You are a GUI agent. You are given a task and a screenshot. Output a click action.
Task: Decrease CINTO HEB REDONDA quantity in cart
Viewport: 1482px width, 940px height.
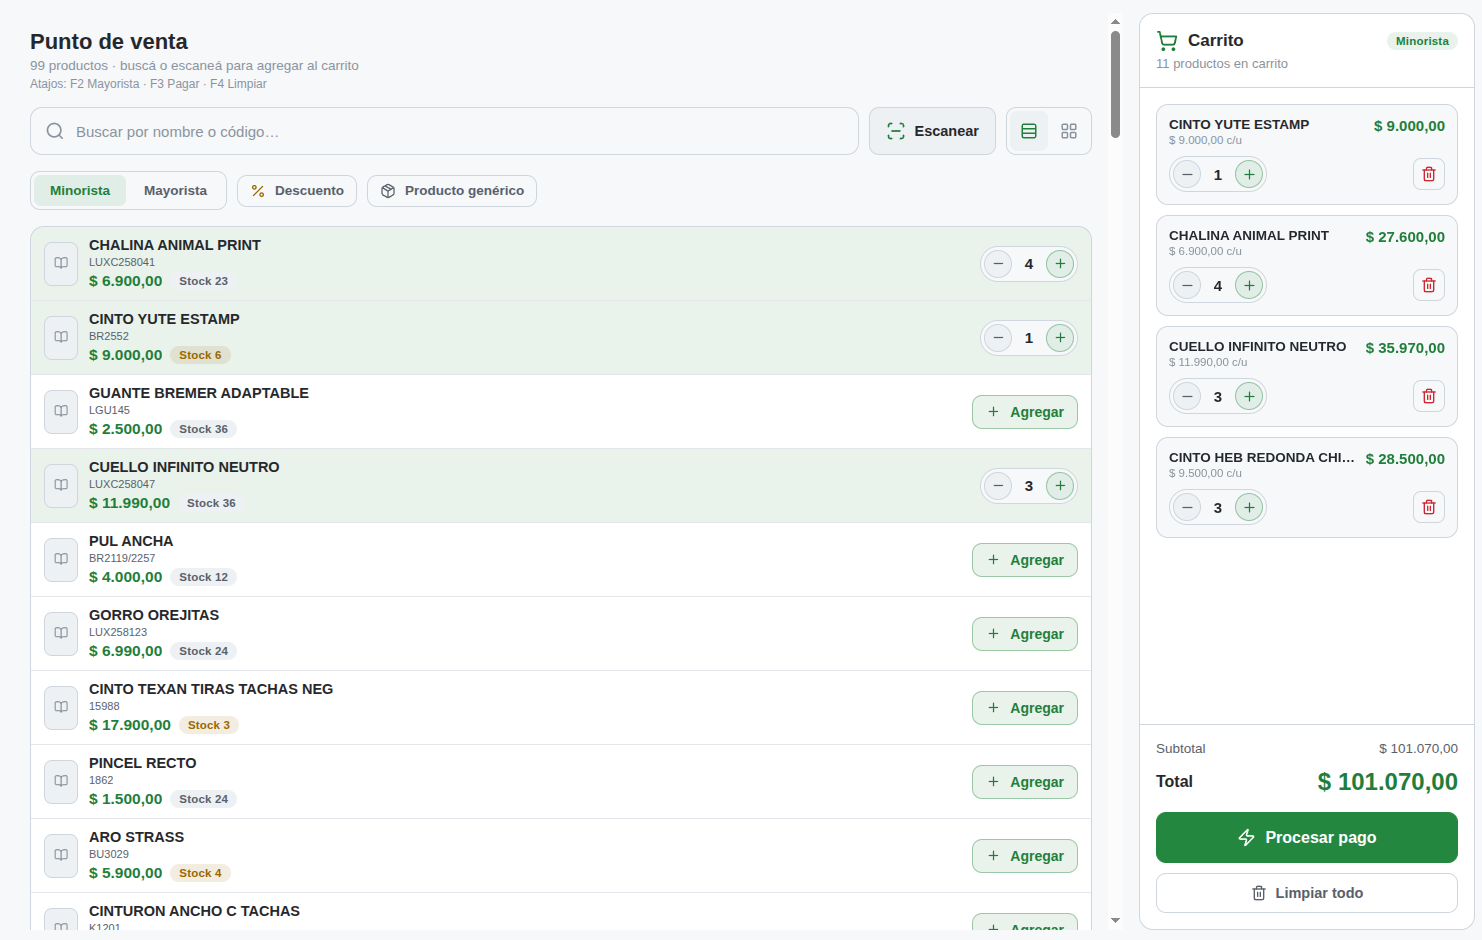(1186, 507)
